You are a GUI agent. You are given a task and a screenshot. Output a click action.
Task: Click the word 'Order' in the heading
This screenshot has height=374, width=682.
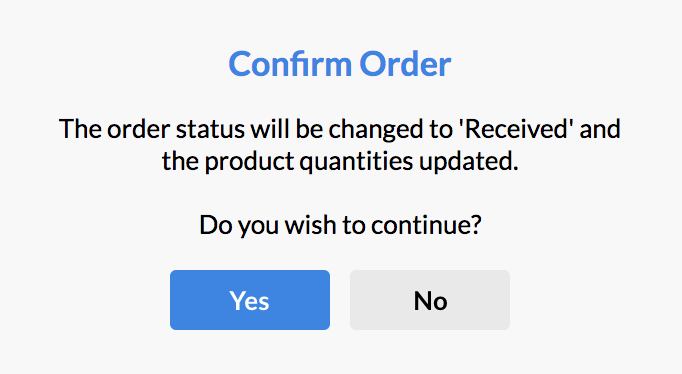click(x=405, y=64)
